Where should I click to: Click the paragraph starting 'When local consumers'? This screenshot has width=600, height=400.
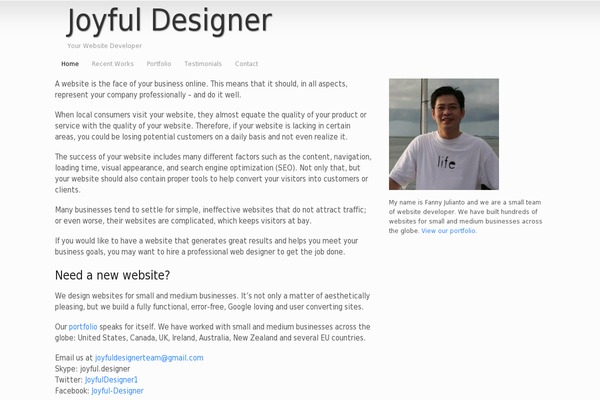pyautogui.click(x=210, y=126)
